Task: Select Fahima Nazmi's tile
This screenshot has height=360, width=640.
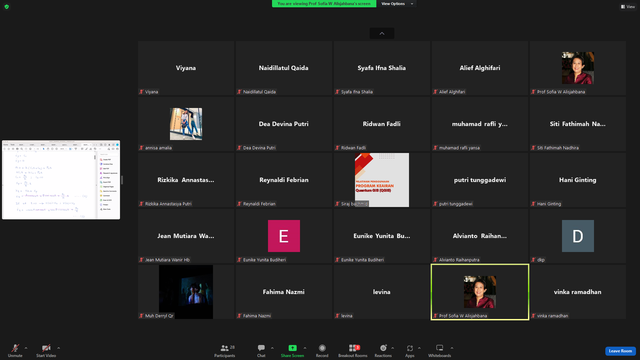Action: coord(284,291)
